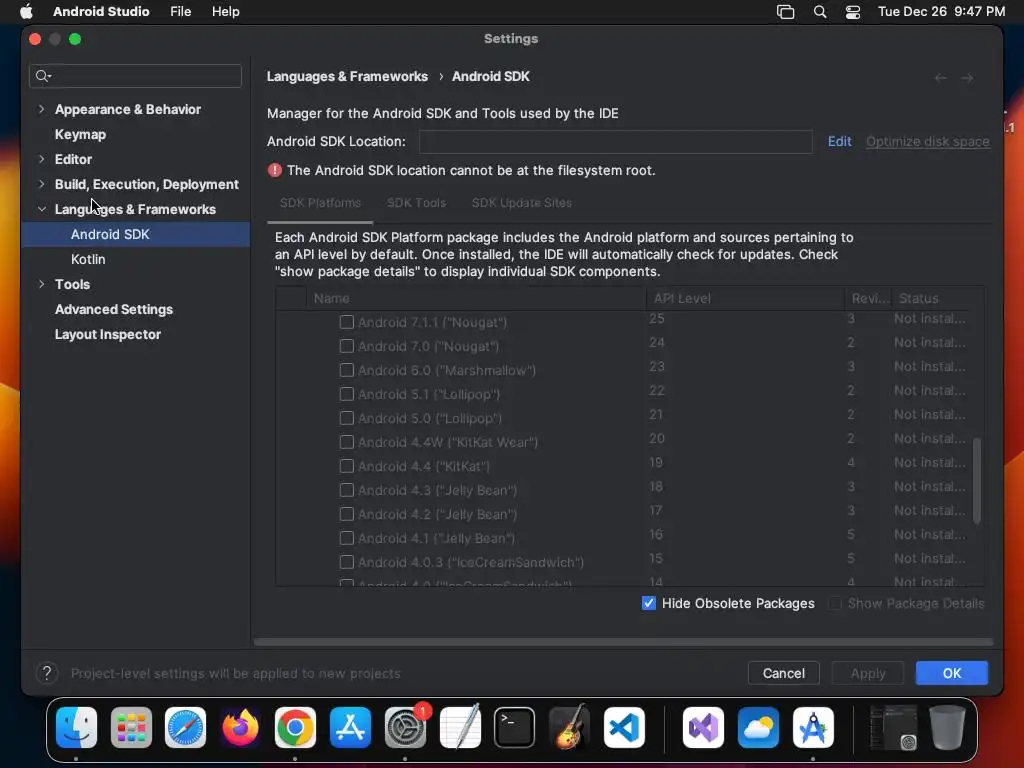Expand Appearance & Behavior section
This screenshot has height=768, width=1024.
click(42, 109)
